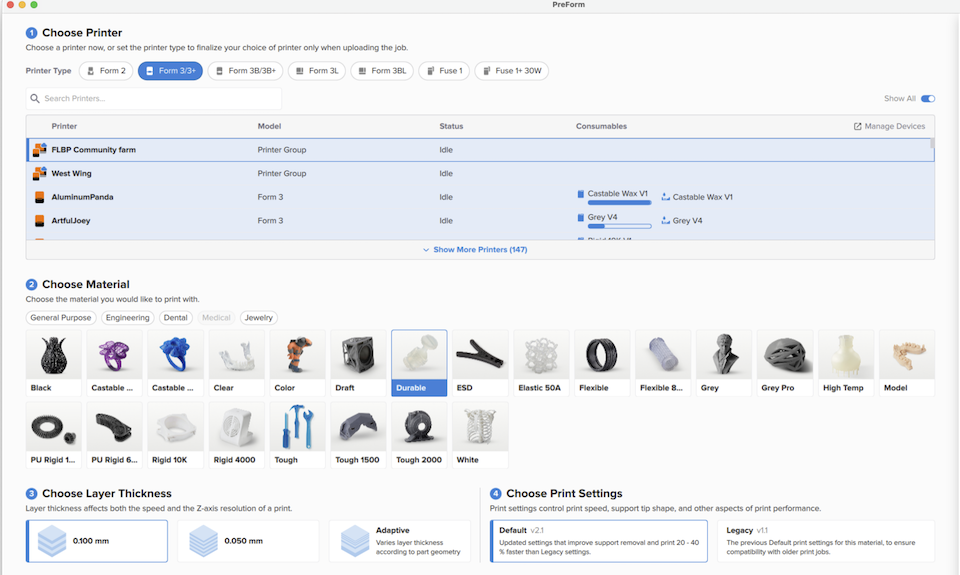960x575 pixels.
Task: Select the Durable resin material
Action: click(419, 363)
